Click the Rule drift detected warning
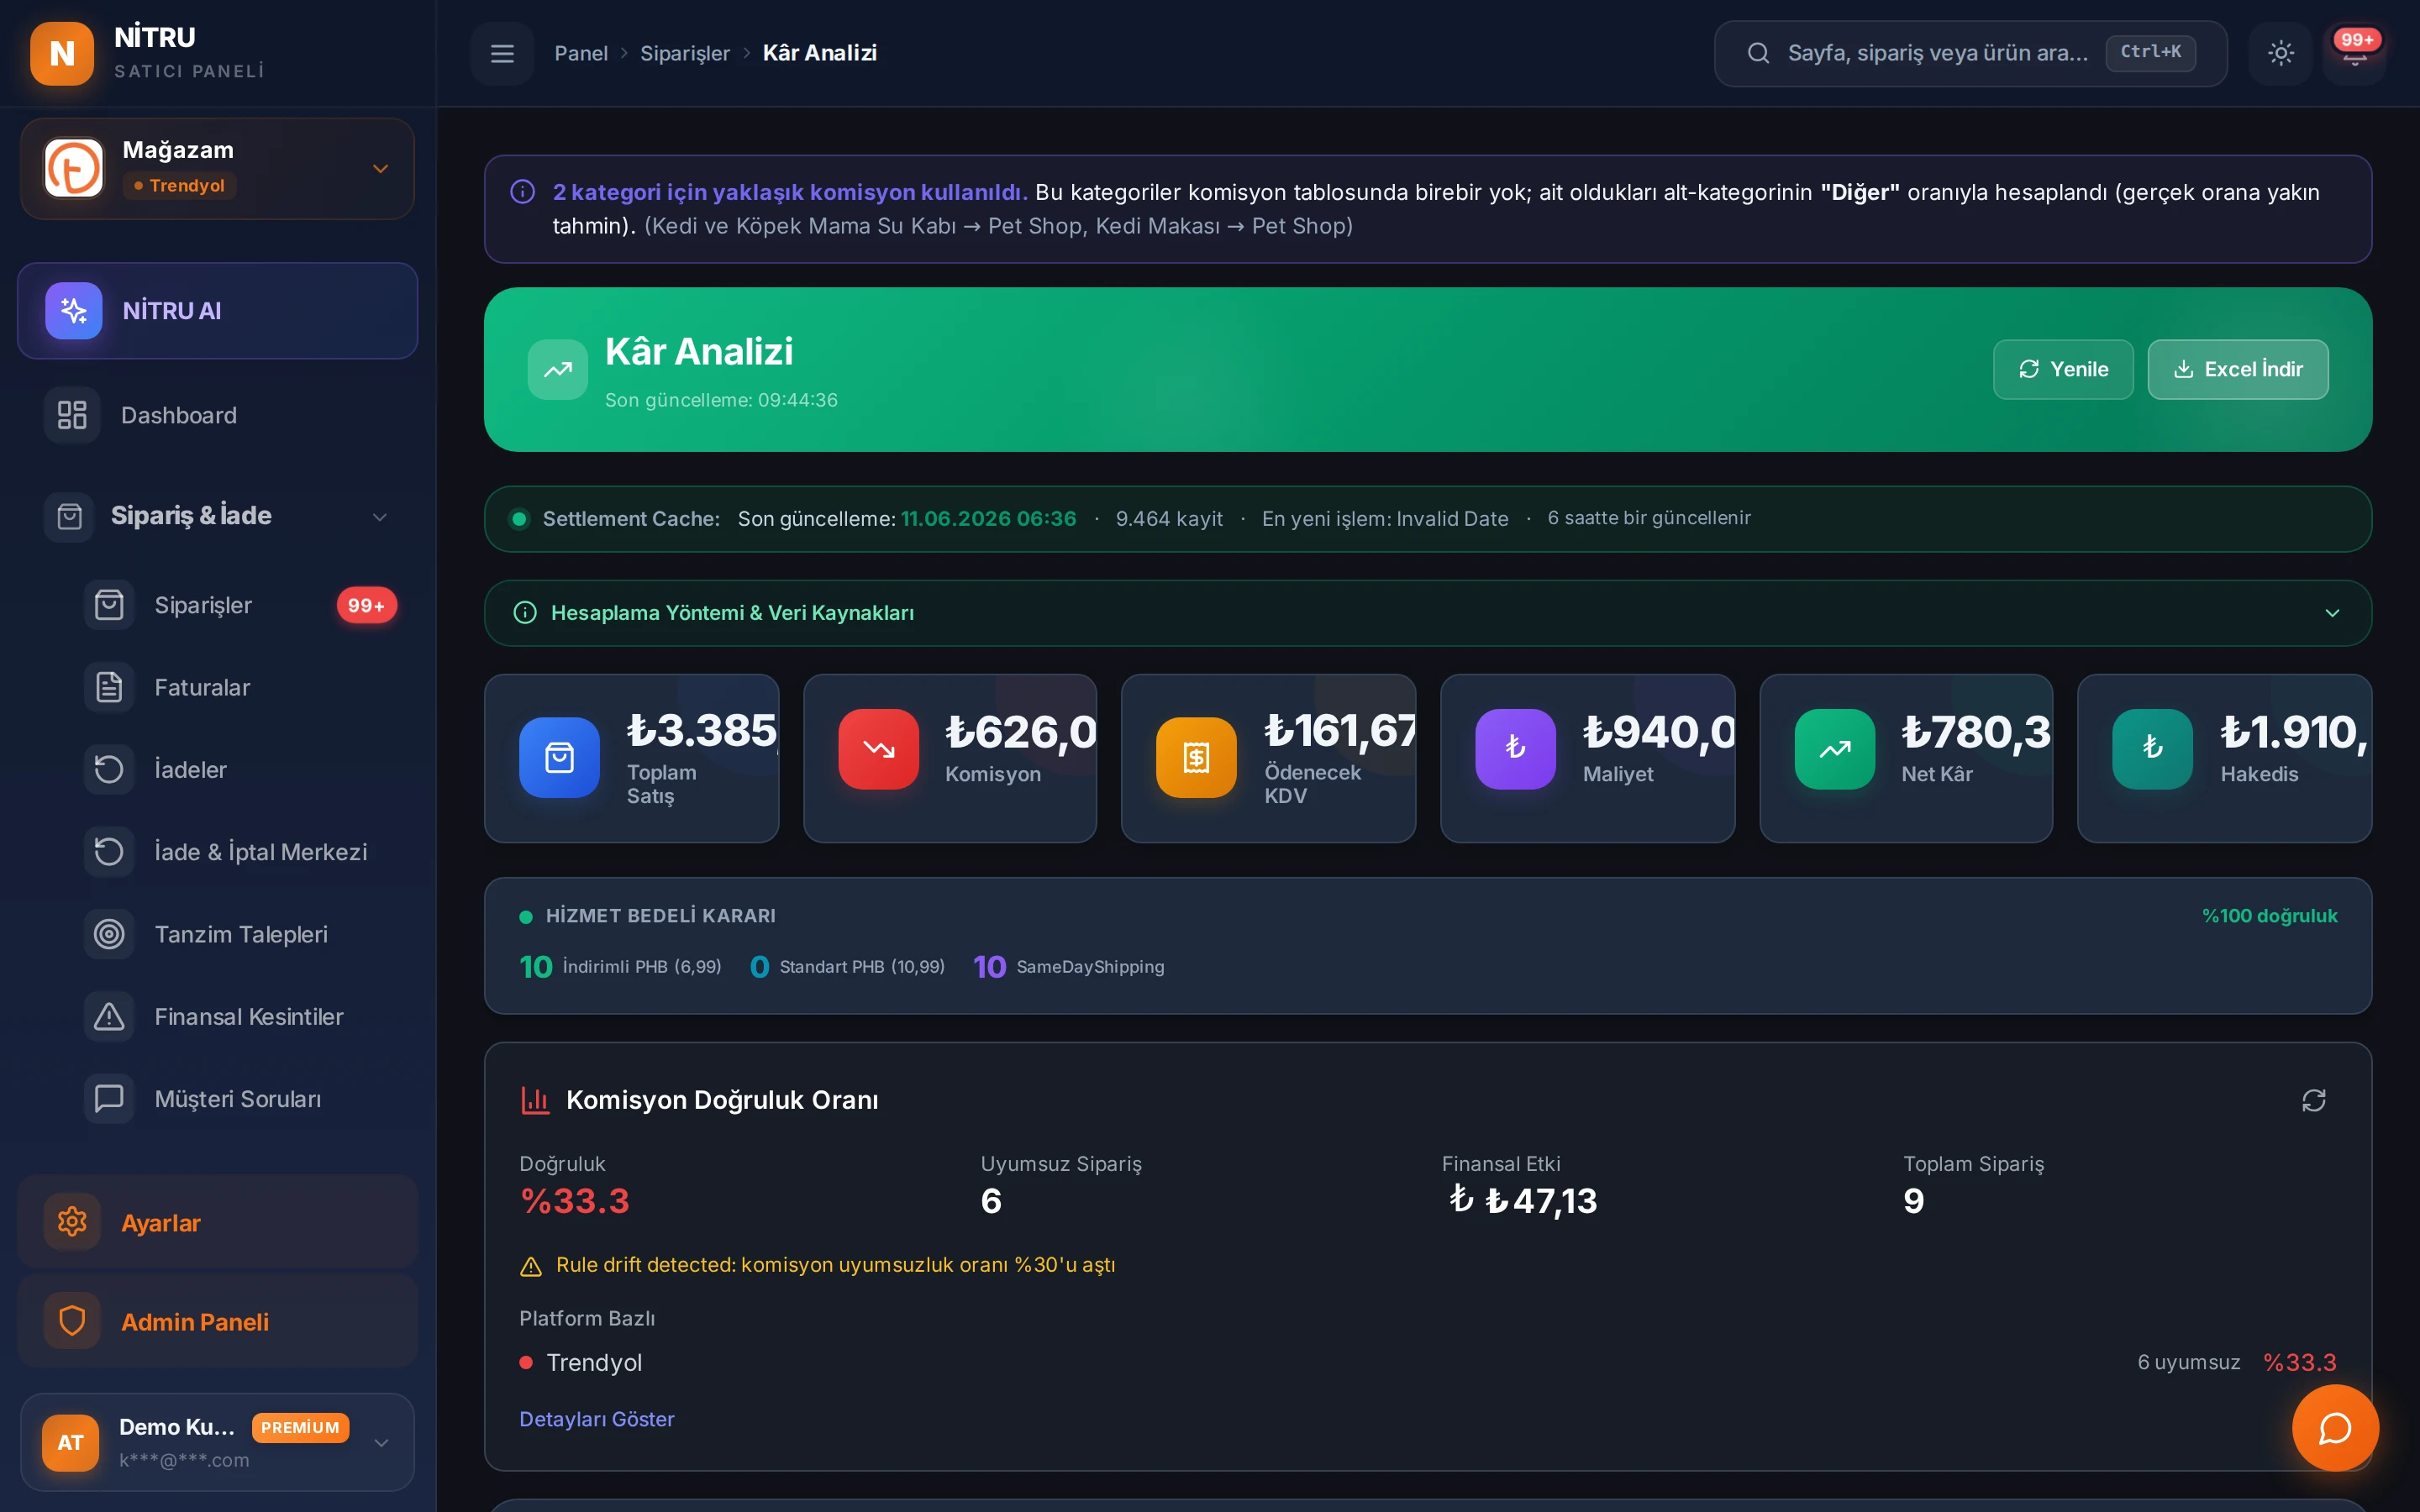2420x1512 pixels. (x=817, y=1264)
